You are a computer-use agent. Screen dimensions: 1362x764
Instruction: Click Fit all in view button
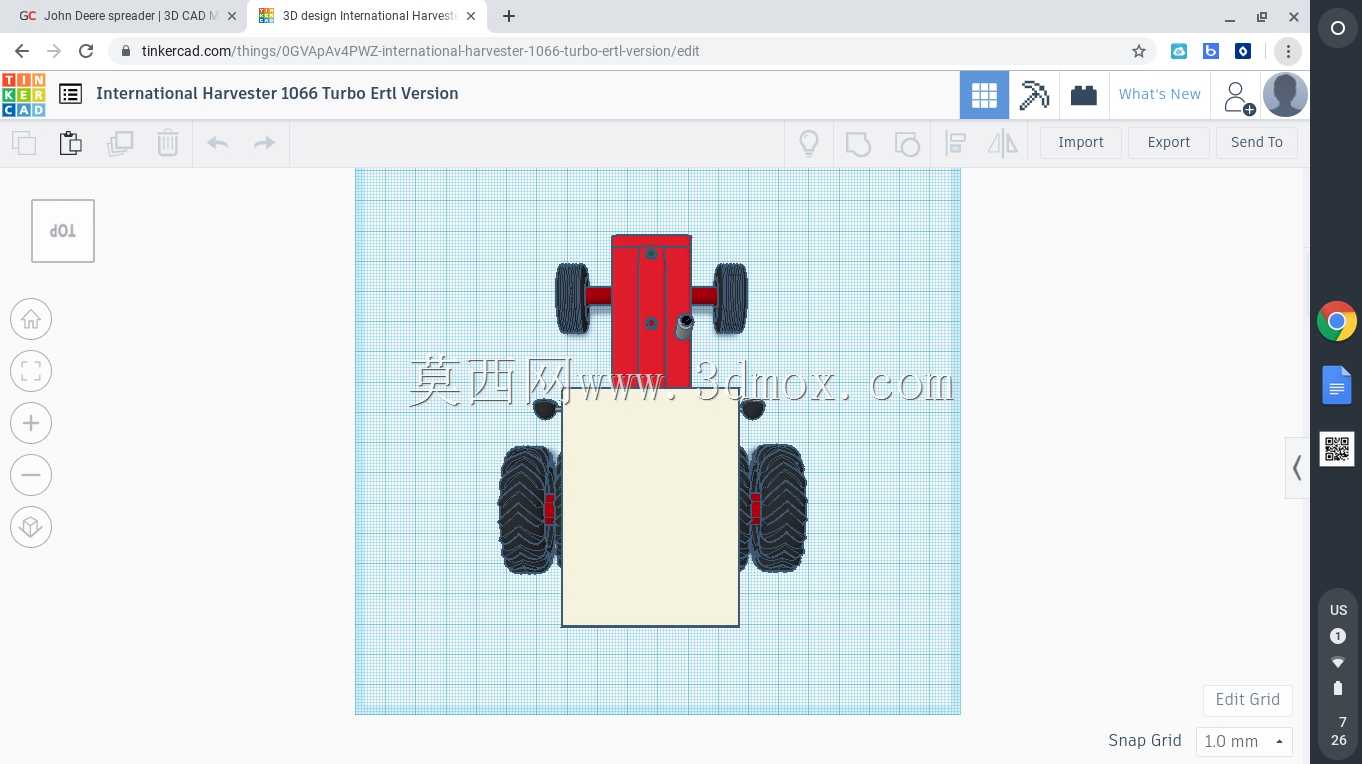(31, 371)
